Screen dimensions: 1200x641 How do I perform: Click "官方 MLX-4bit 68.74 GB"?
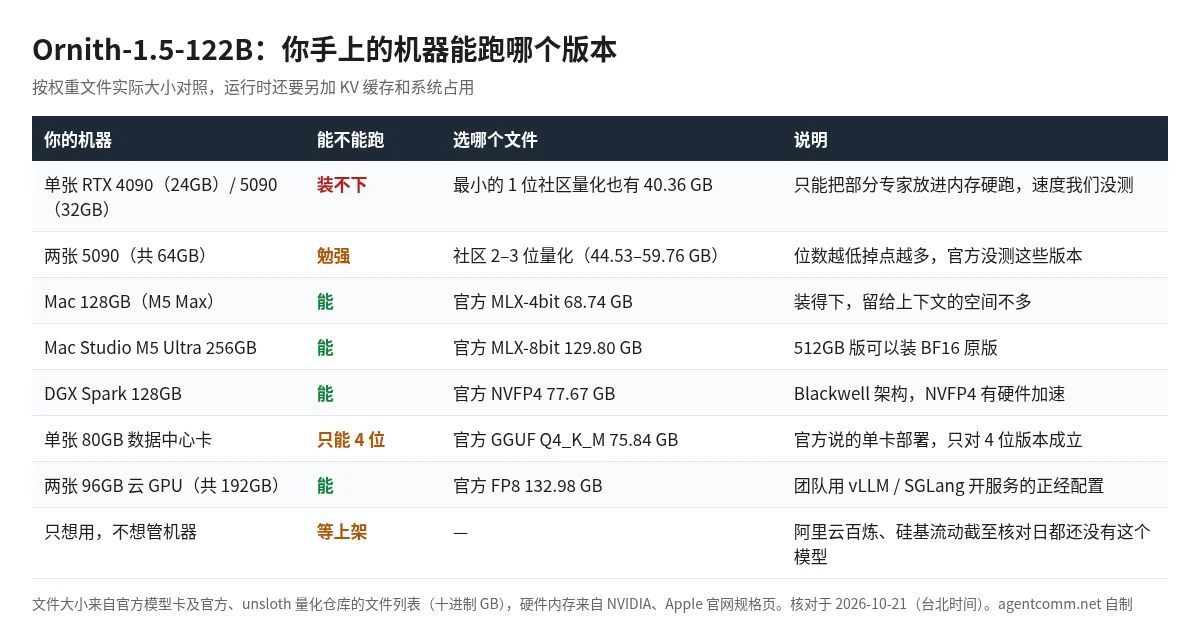pyautogui.click(x=543, y=301)
